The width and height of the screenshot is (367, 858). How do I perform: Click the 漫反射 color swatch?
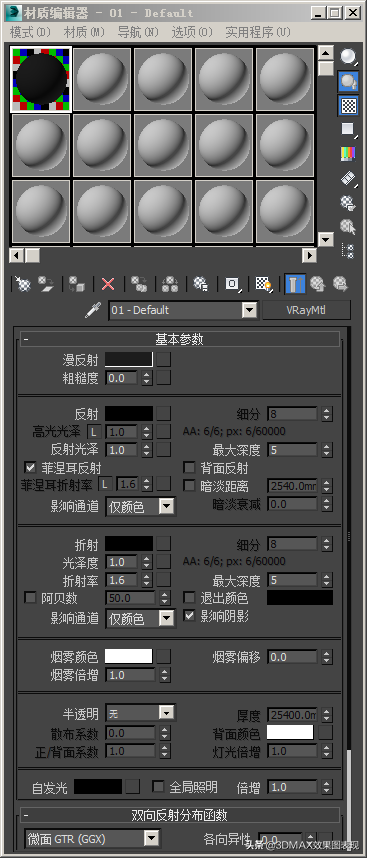129,360
